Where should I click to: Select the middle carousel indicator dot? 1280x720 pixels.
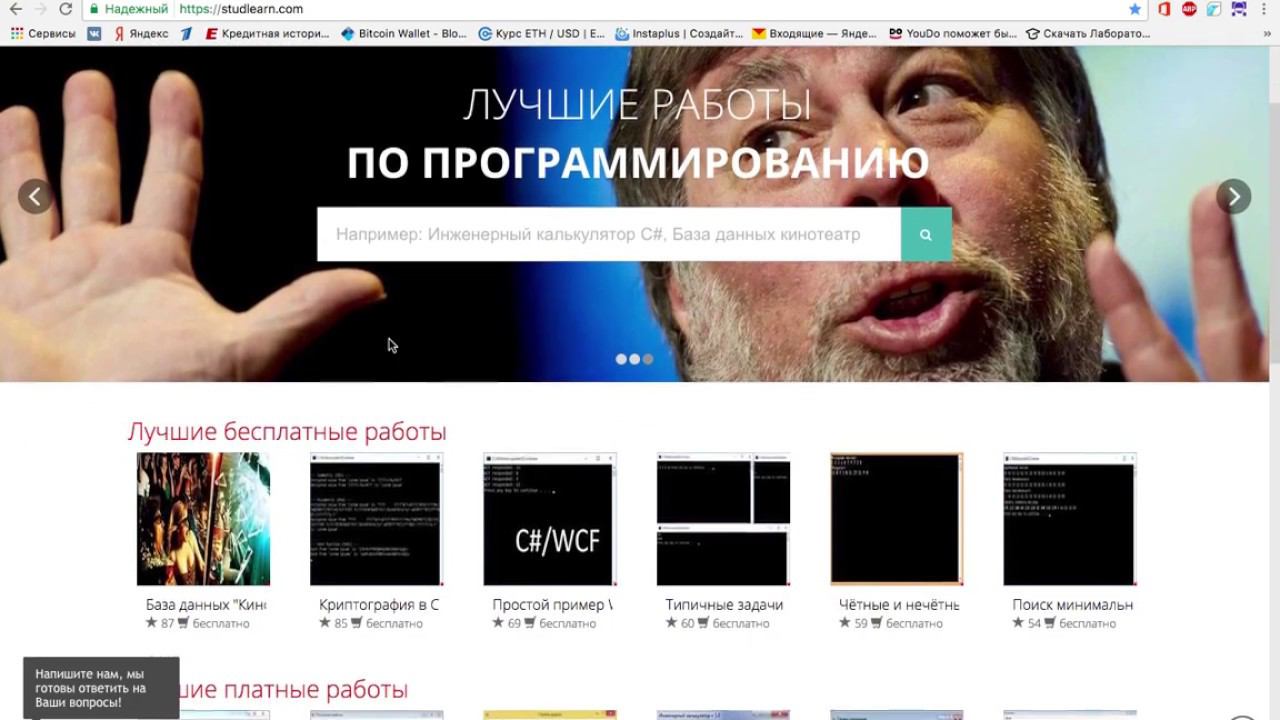pos(634,359)
